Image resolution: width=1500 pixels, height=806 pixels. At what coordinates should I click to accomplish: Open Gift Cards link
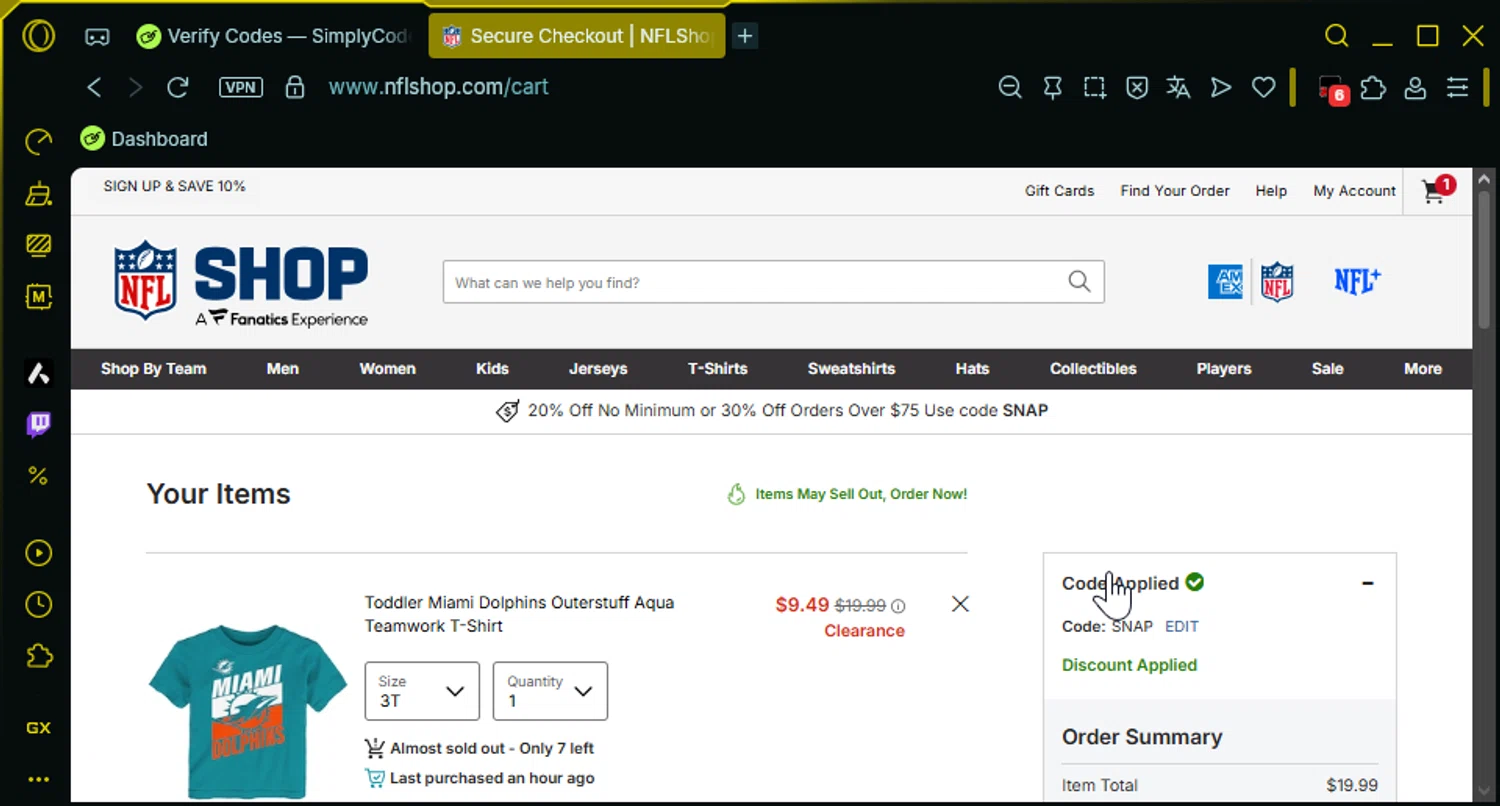click(1059, 190)
